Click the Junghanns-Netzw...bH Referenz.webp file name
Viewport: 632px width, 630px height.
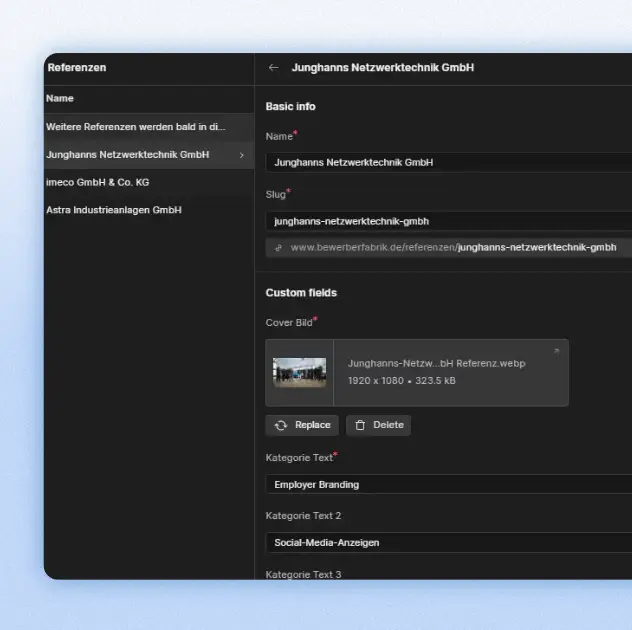(x=437, y=364)
